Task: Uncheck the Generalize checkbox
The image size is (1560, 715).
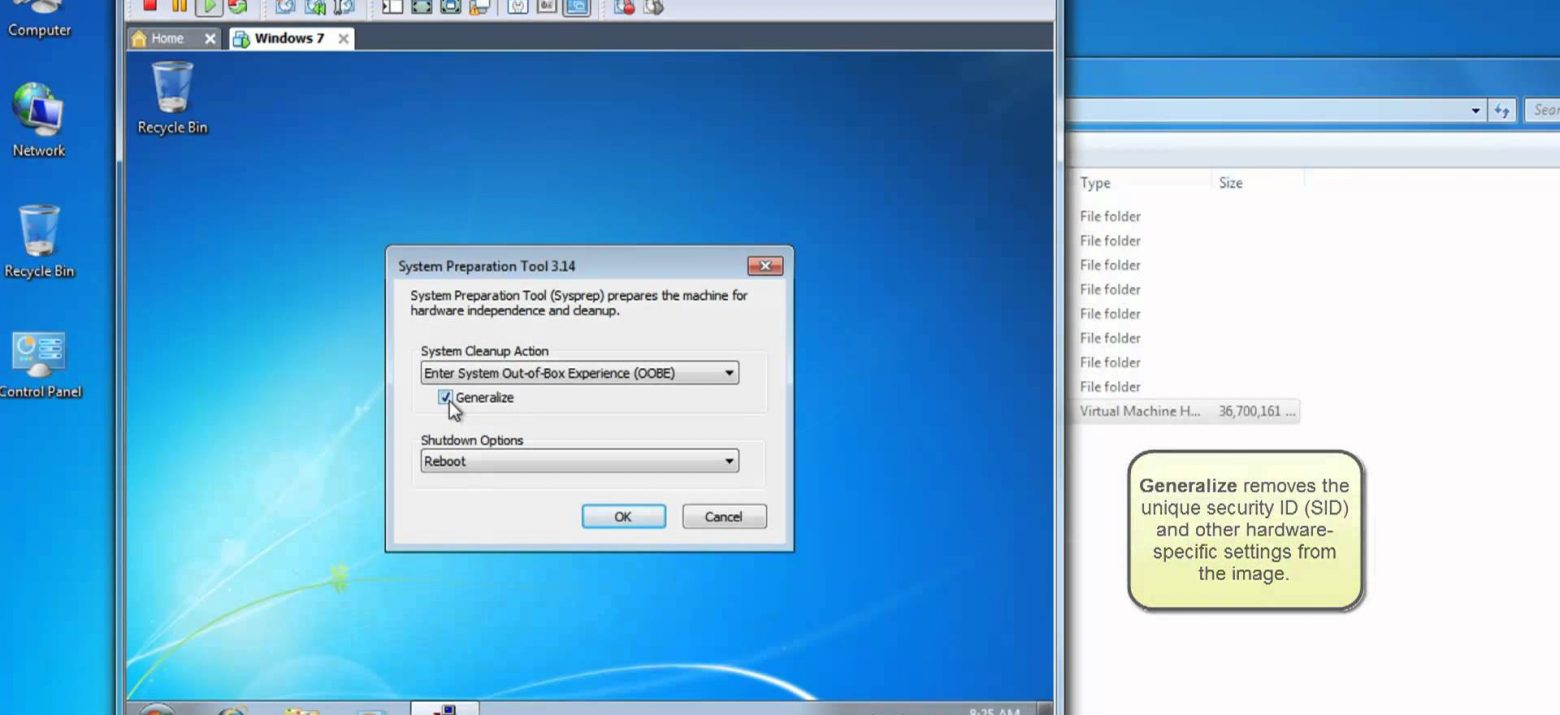Action: (x=445, y=397)
